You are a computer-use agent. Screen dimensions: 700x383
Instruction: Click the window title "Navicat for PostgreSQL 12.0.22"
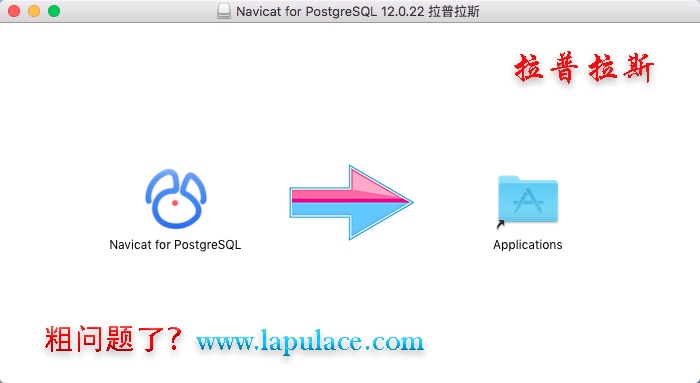click(330, 12)
